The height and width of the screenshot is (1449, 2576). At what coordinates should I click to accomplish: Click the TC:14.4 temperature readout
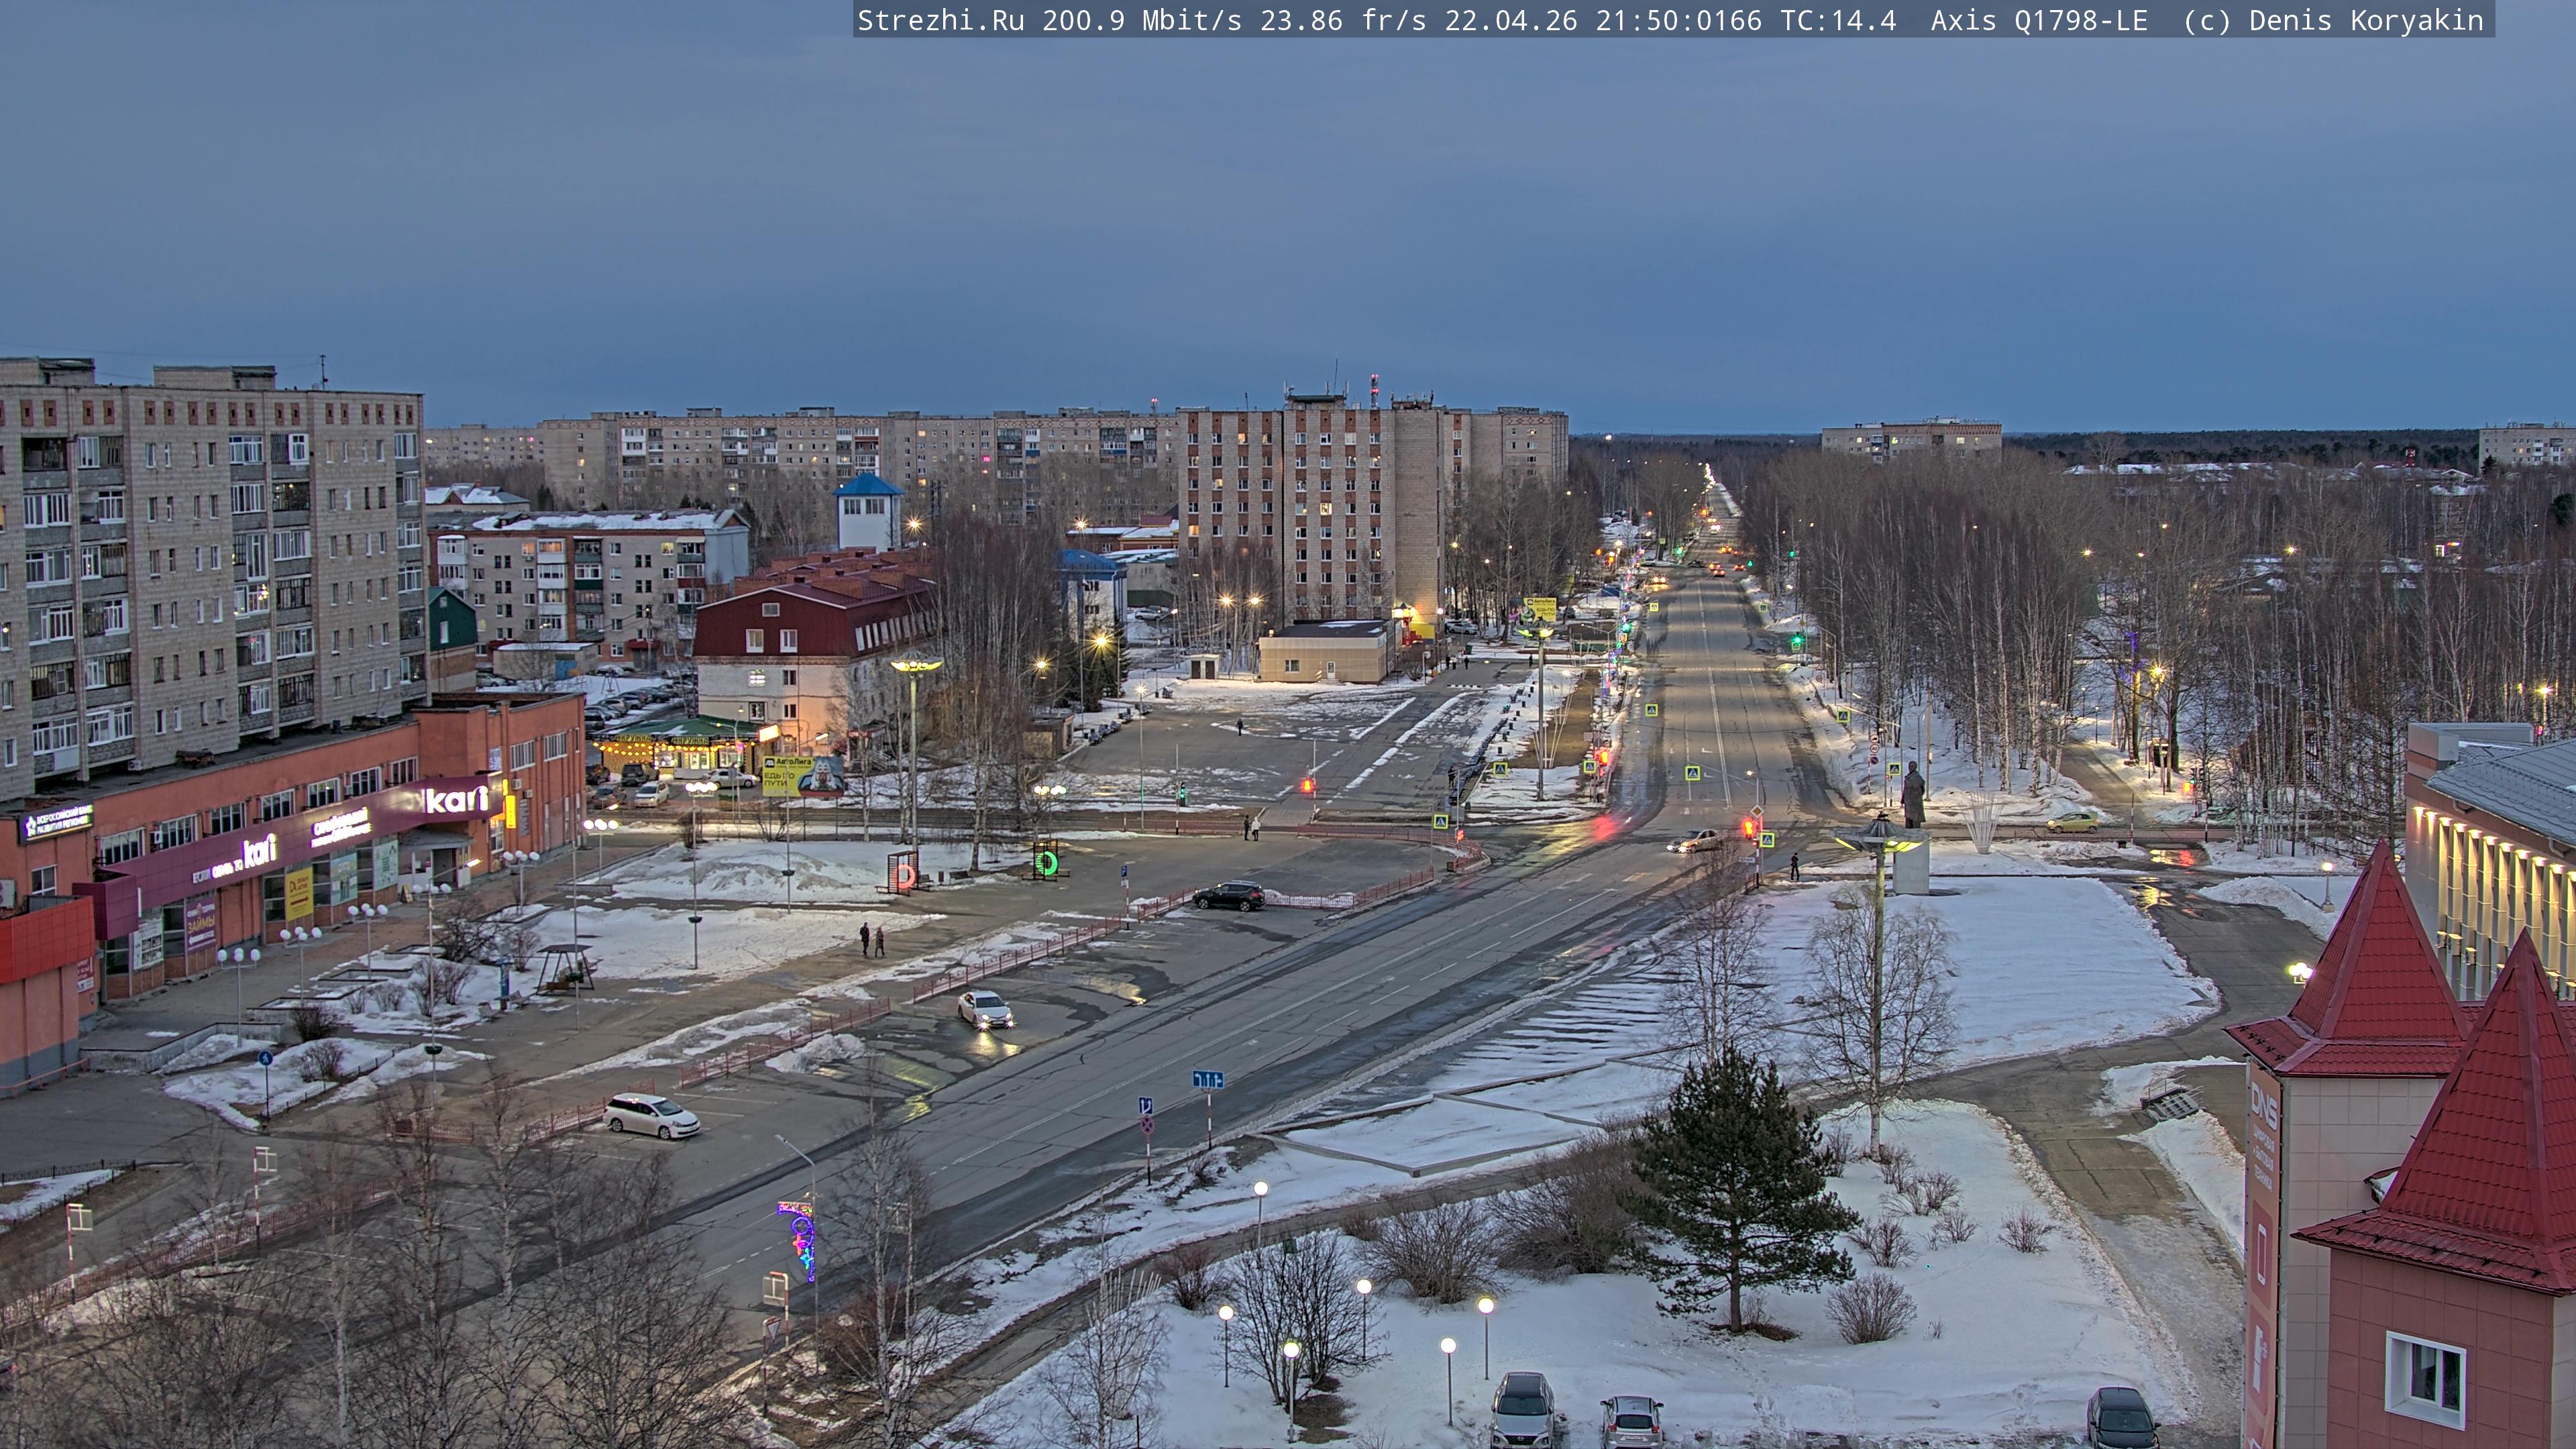[1837, 20]
